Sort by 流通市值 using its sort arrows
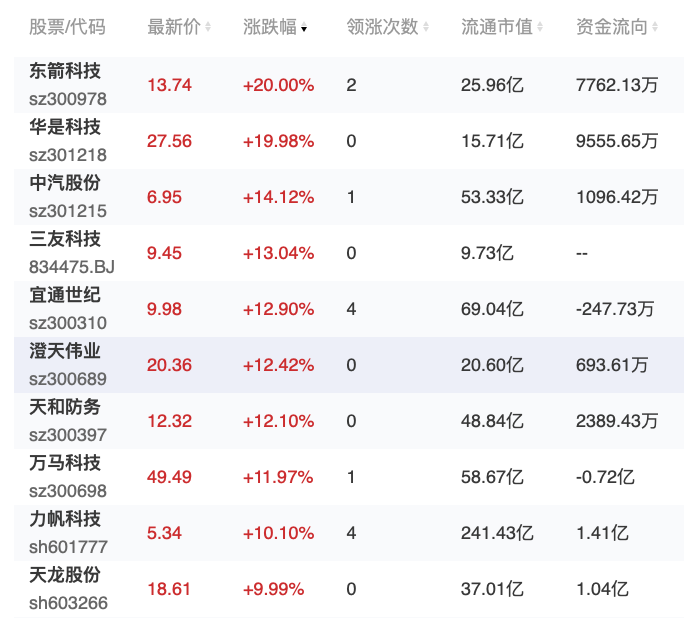Viewport: 684px width, 618px height. point(540,27)
